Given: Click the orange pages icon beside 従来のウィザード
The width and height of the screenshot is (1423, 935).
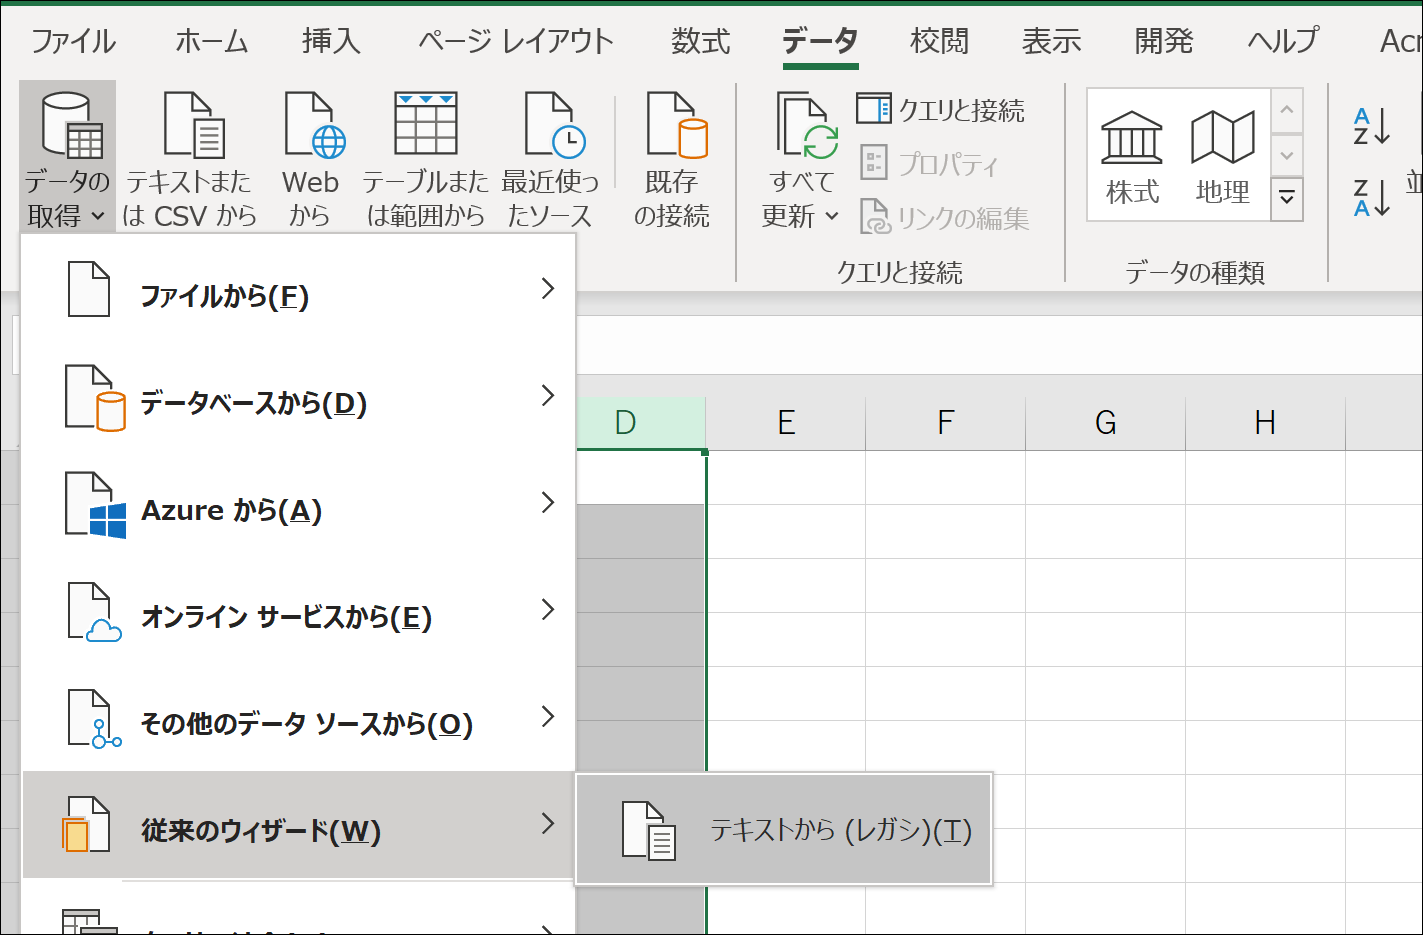Looking at the screenshot, I should pyautogui.click(x=86, y=825).
